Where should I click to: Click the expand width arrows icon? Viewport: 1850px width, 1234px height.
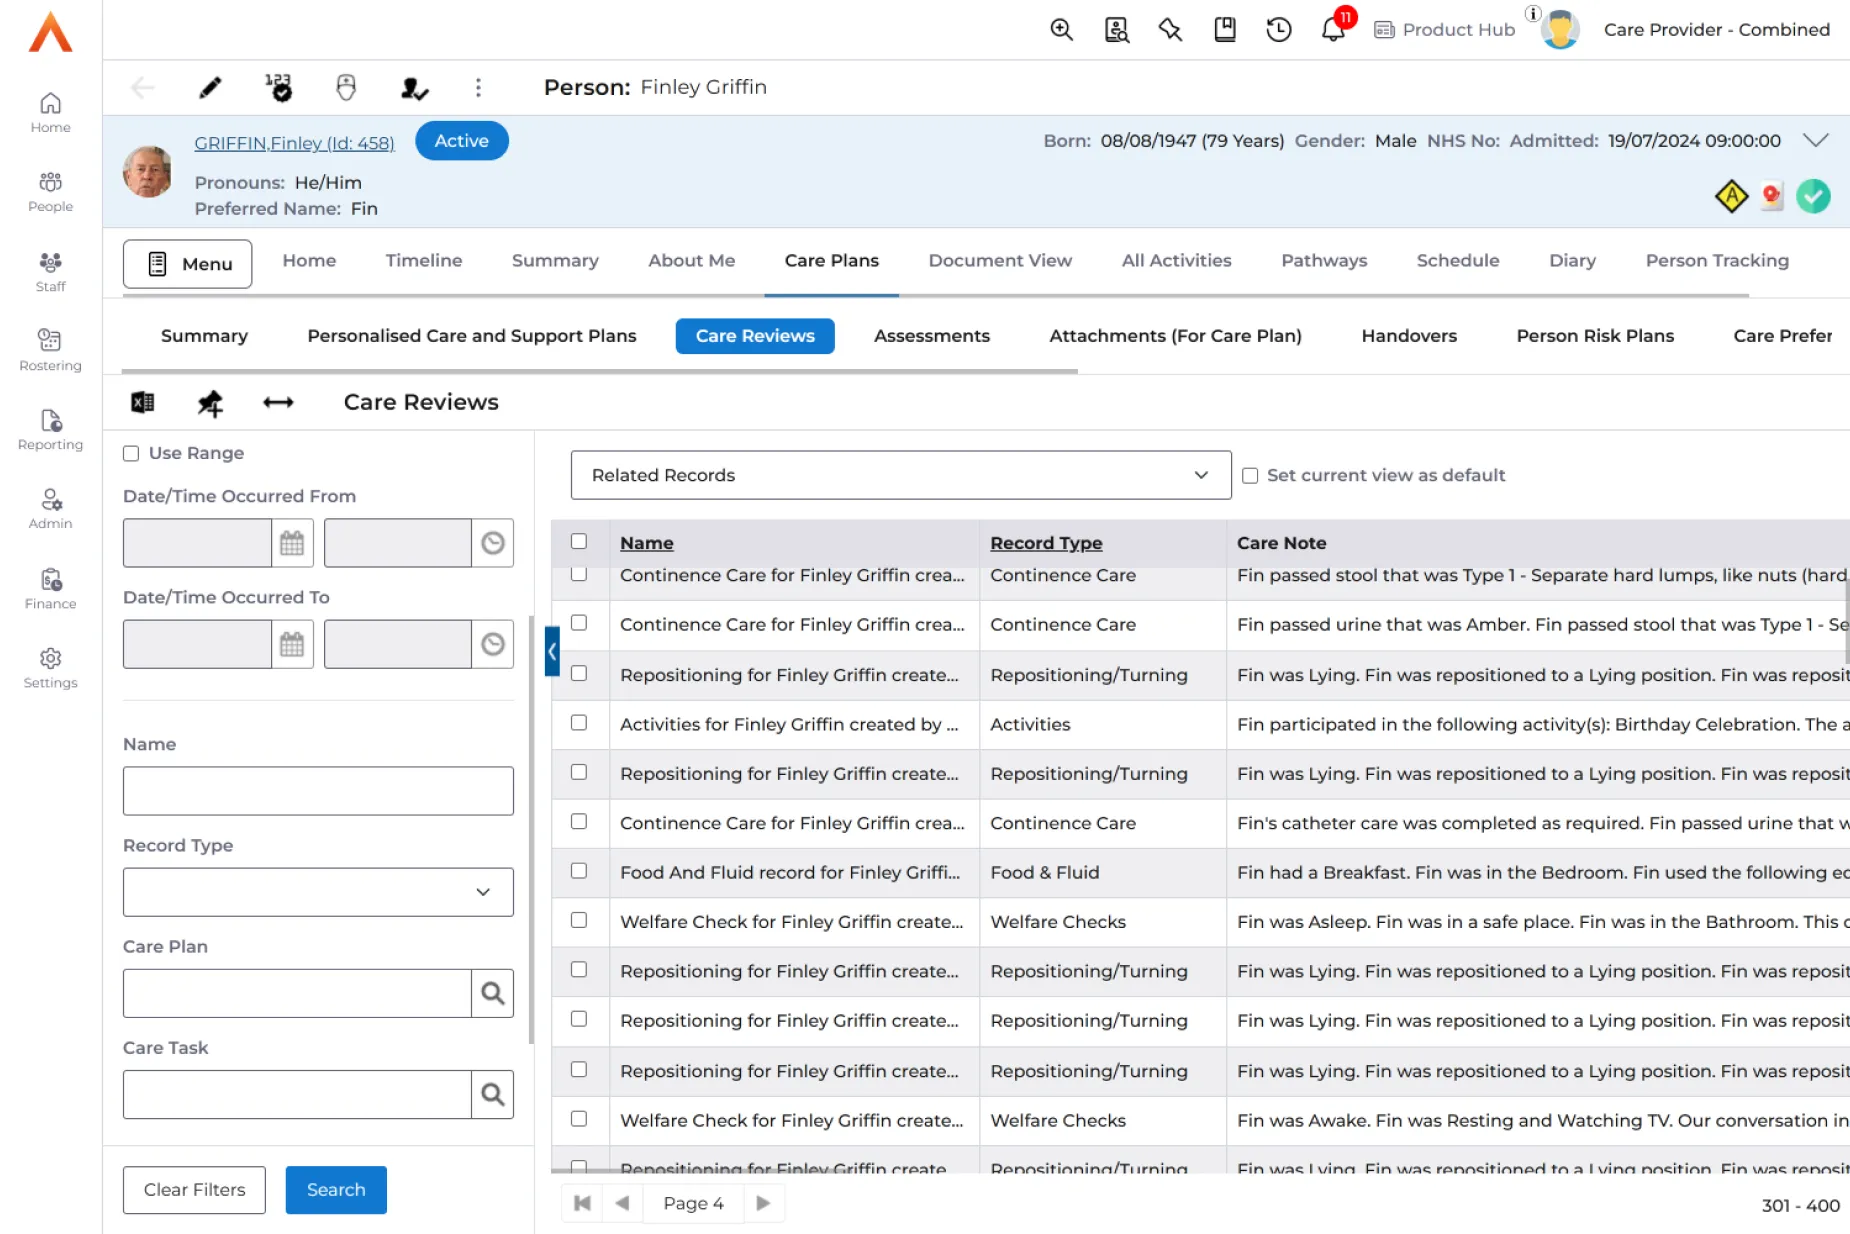[278, 402]
